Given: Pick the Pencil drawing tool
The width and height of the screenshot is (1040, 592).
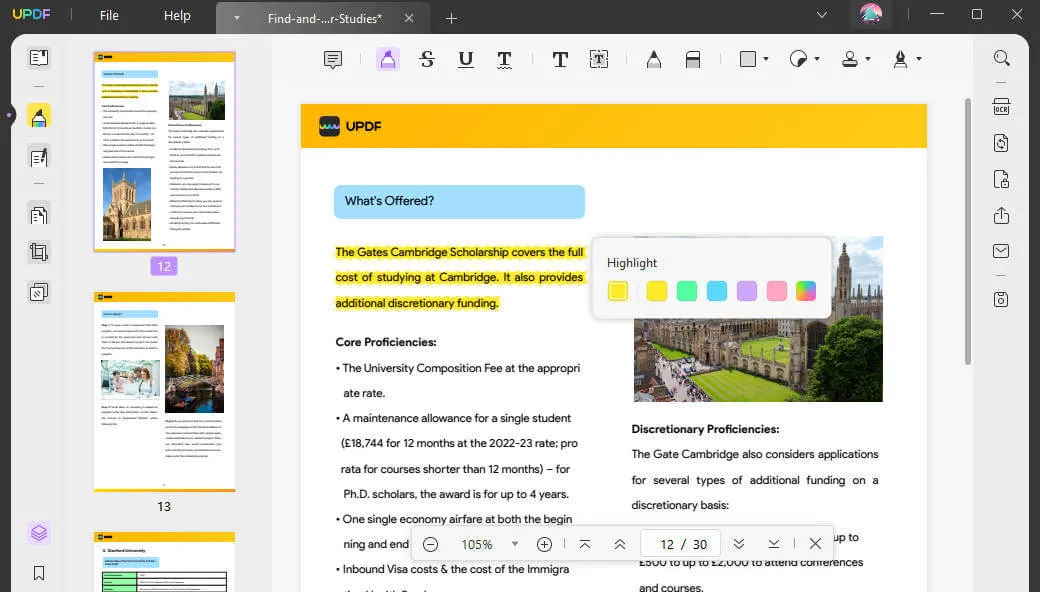Looking at the screenshot, I should [653, 58].
